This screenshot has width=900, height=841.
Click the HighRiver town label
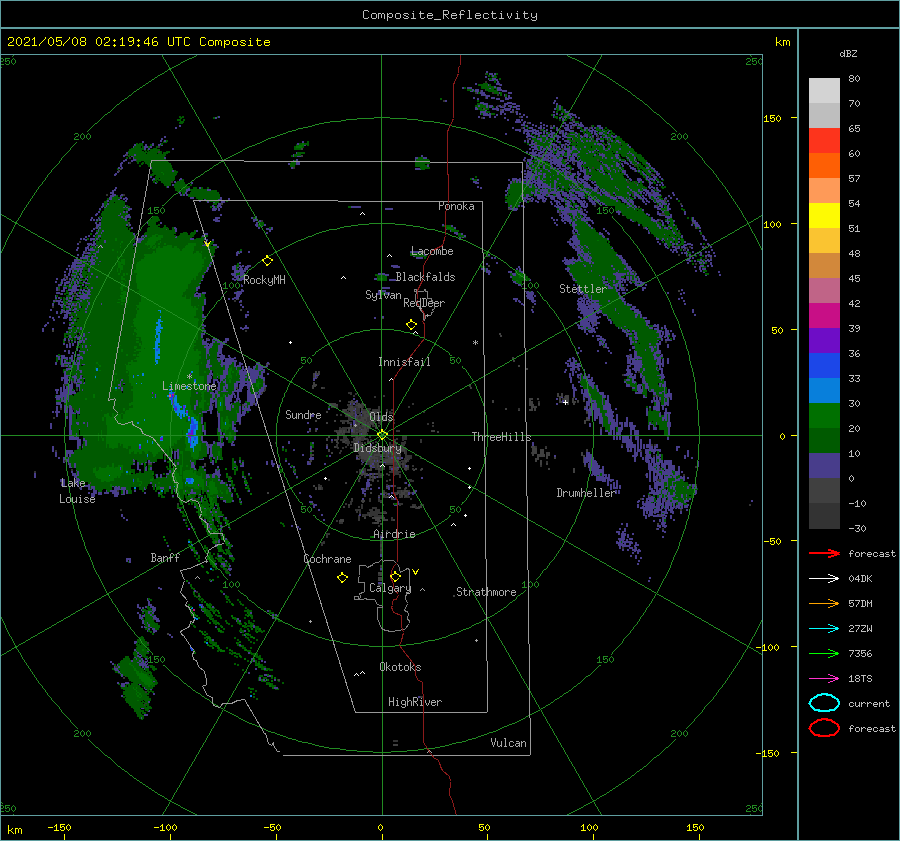415,702
